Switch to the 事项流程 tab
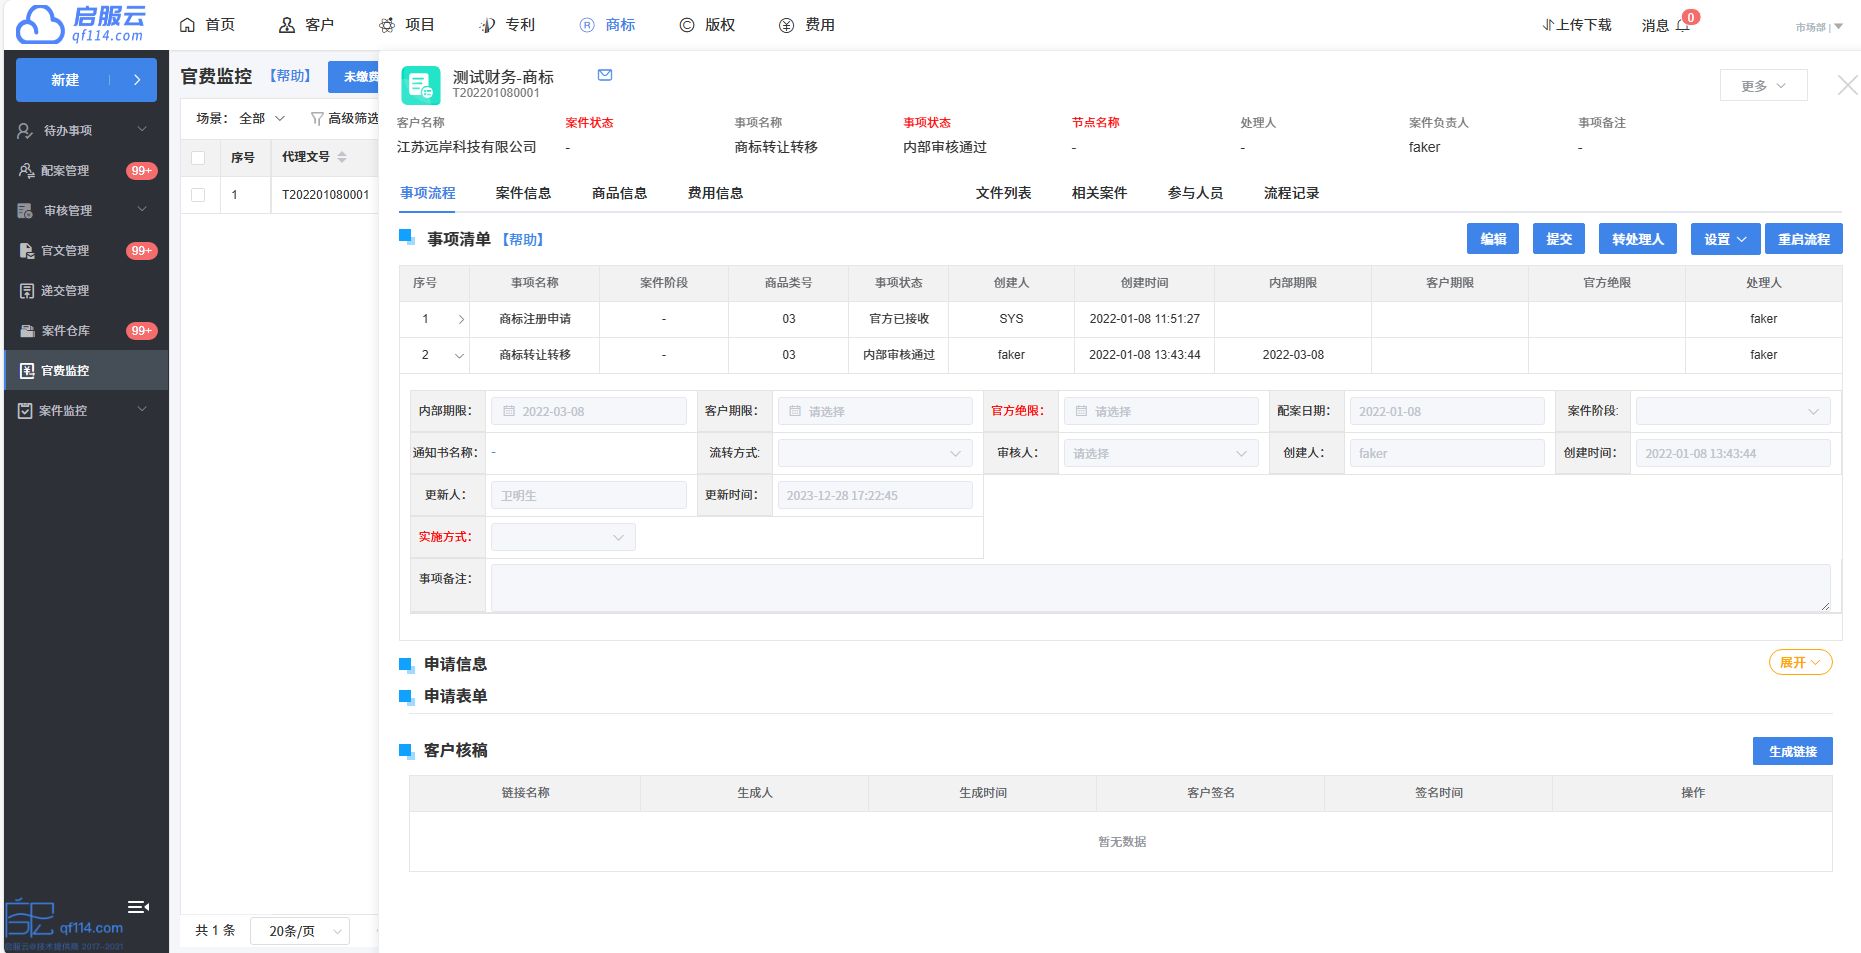This screenshot has height=953, width=1861. [x=428, y=193]
